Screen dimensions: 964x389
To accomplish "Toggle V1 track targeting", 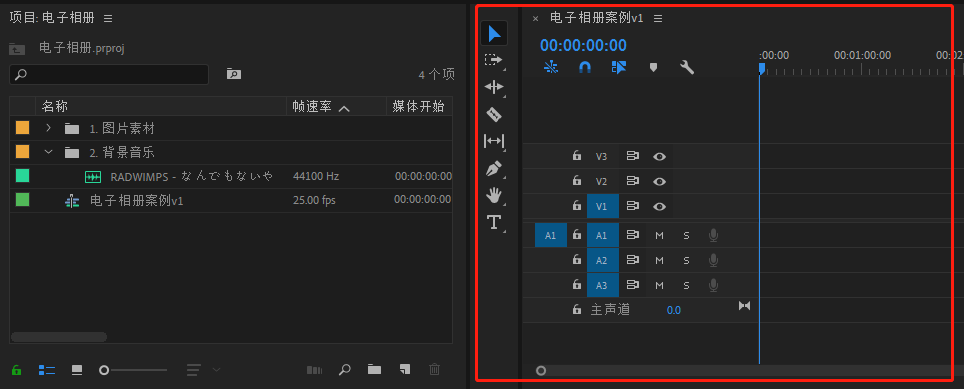I will click(602, 206).
